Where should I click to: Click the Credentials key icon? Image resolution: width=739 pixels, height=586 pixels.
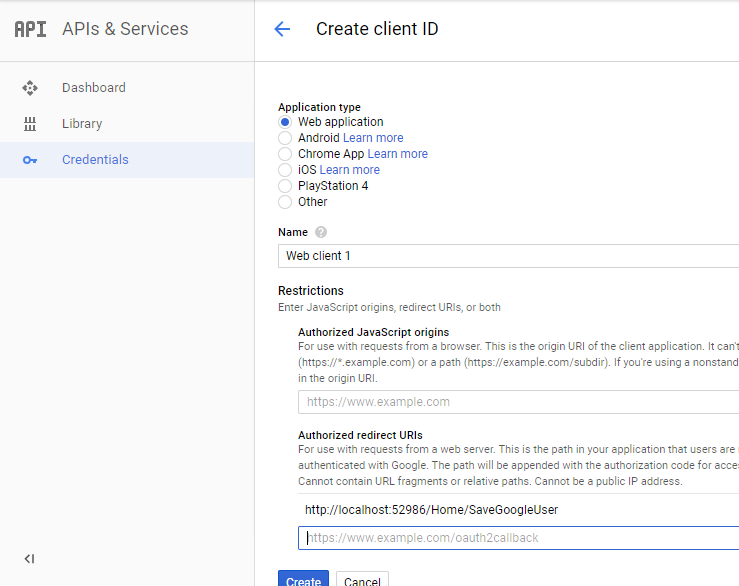(30, 160)
